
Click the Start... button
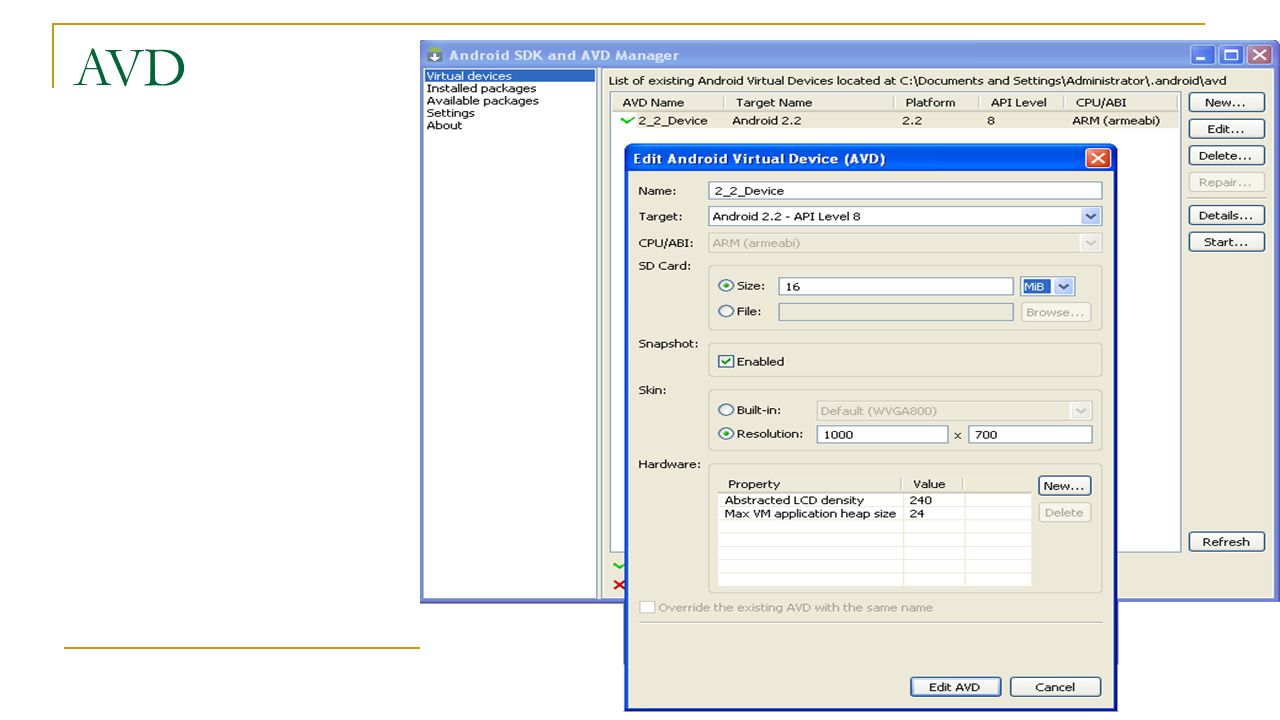tap(1226, 242)
